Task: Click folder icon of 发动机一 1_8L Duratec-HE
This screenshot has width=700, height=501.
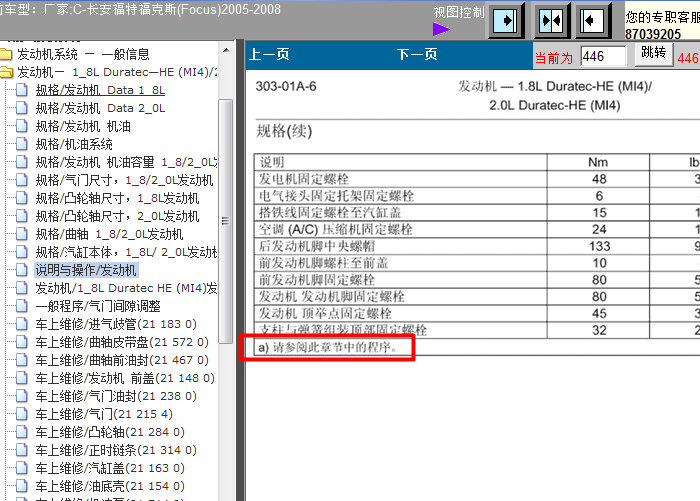Action: tap(6, 72)
